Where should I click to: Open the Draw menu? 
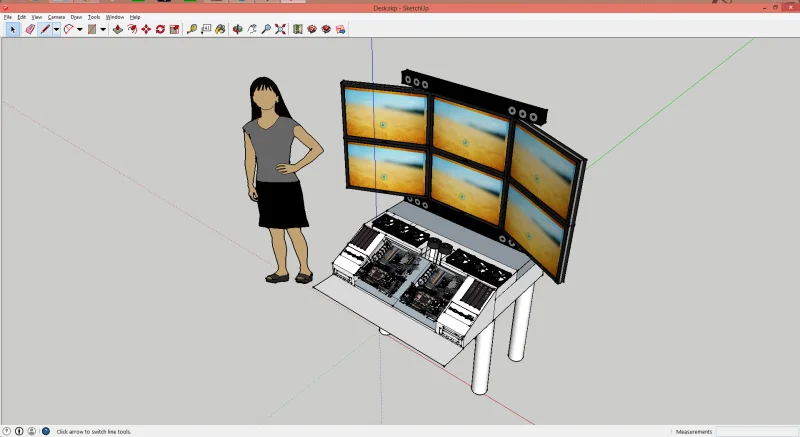tap(77, 17)
